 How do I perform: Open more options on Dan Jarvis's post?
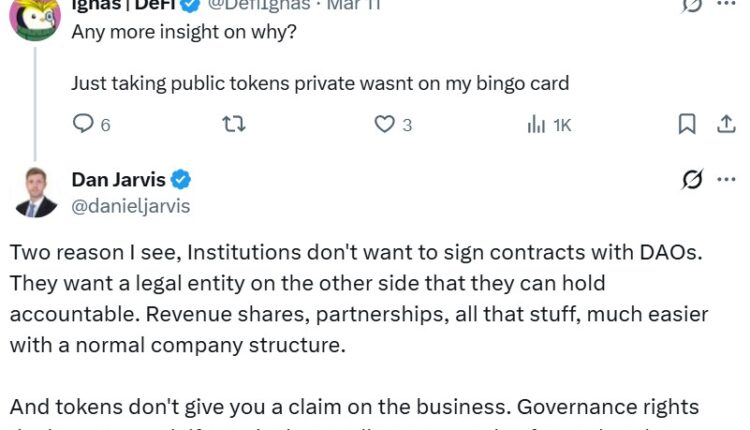tap(726, 180)
